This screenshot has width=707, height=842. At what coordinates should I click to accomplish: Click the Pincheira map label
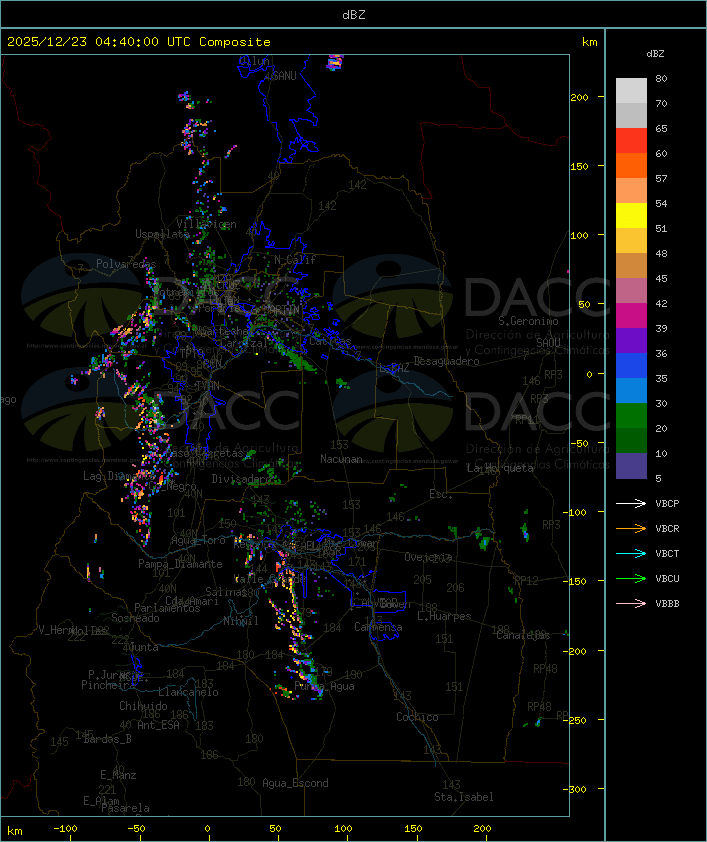108,685
